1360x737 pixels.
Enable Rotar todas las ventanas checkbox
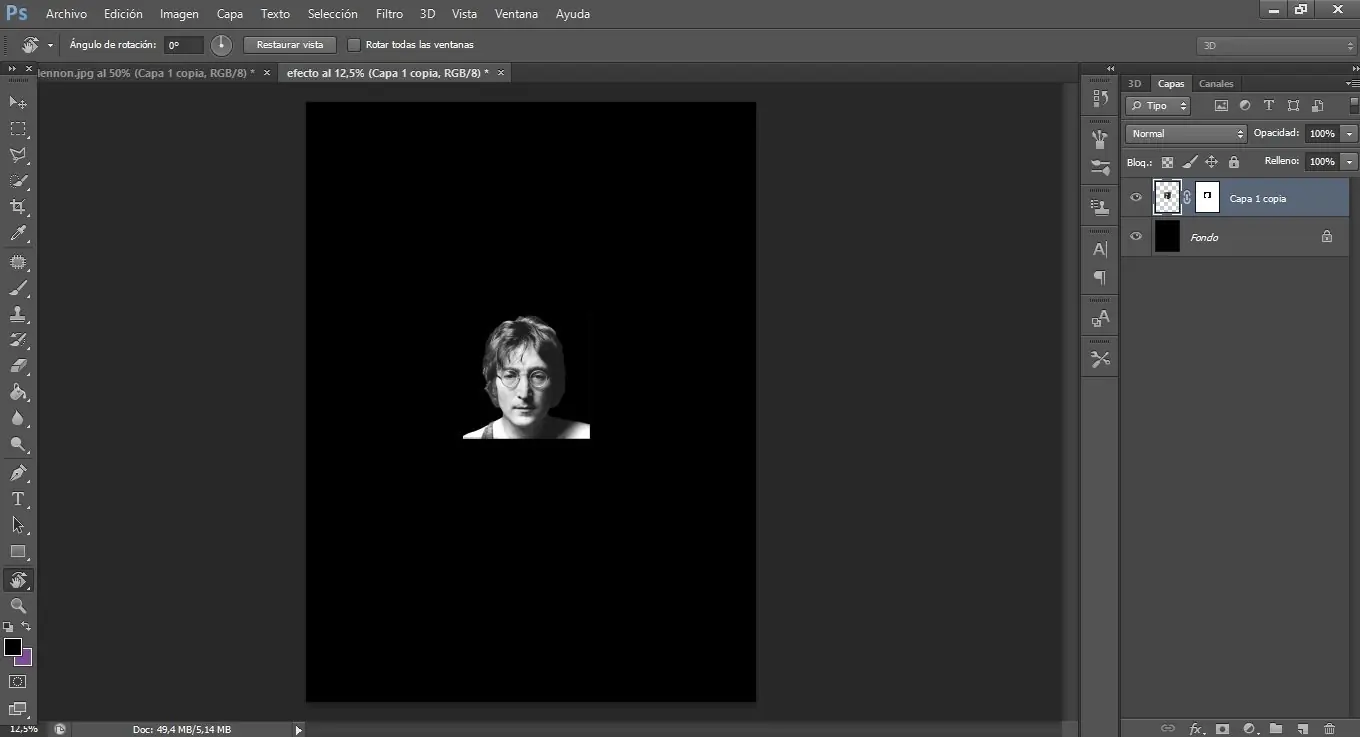click(354, 45)
